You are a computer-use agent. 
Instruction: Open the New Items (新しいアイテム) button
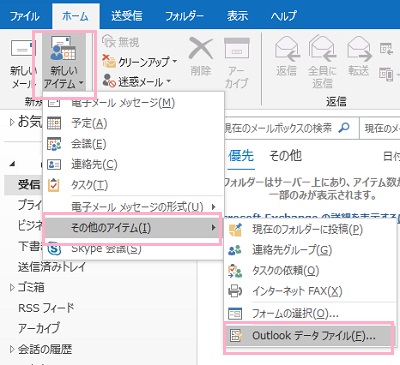63,63
